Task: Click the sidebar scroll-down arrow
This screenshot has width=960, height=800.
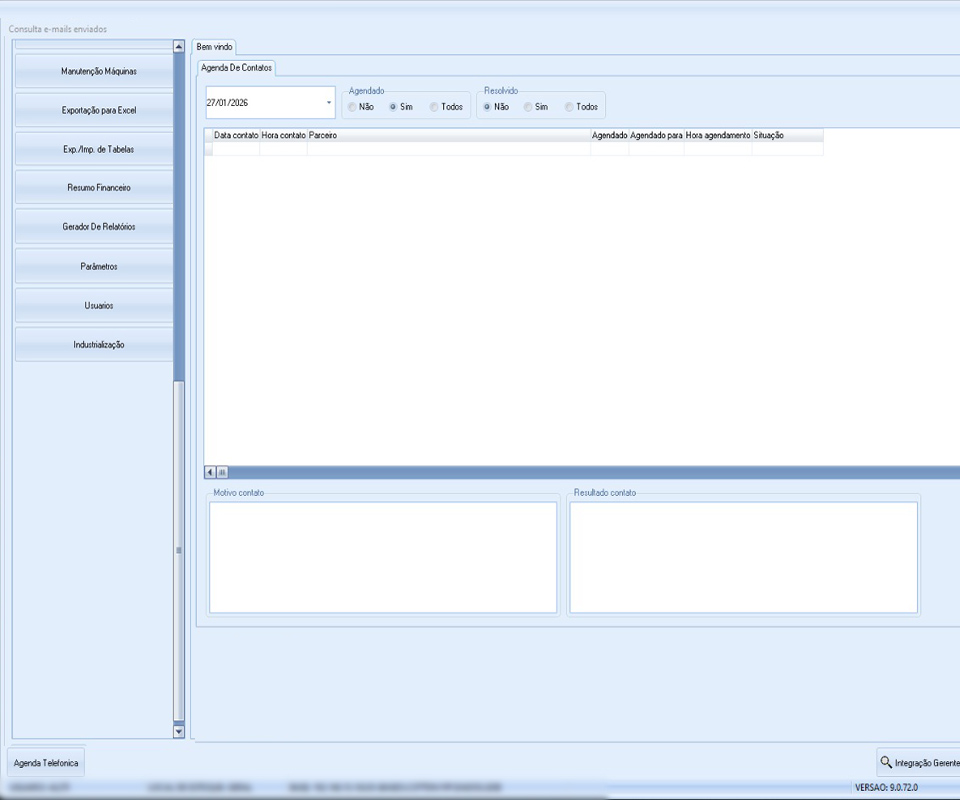Action: [x=179, y=731]
